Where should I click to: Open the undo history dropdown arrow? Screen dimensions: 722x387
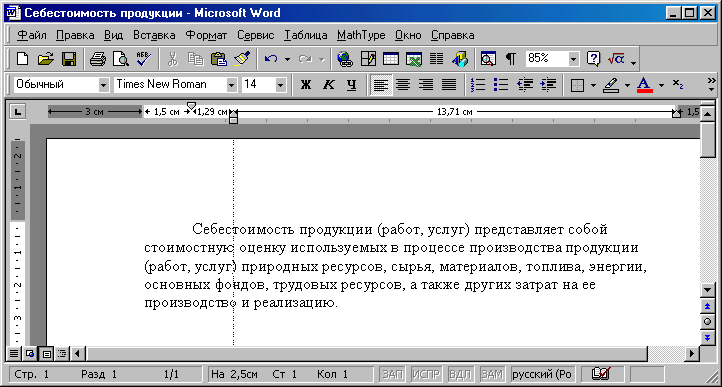coord(287,59)
